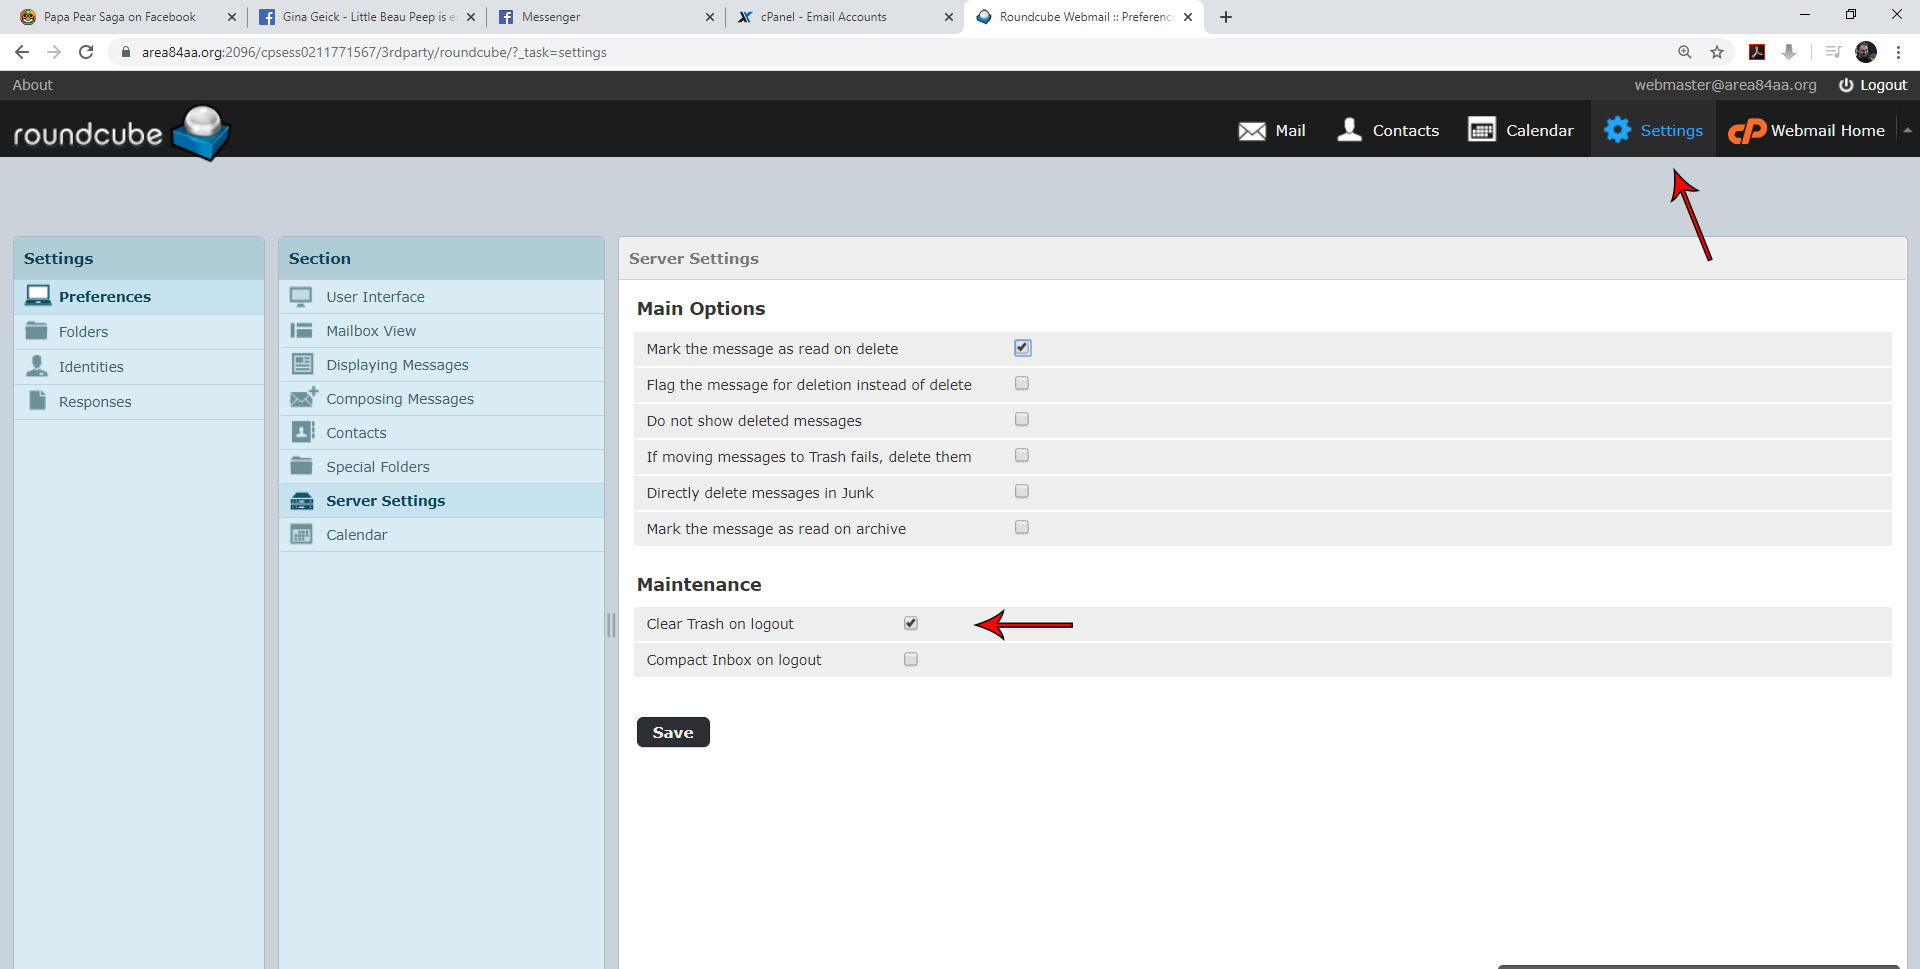
Task: Disable Clear Trash on logout
Action: tap(911, 624)
